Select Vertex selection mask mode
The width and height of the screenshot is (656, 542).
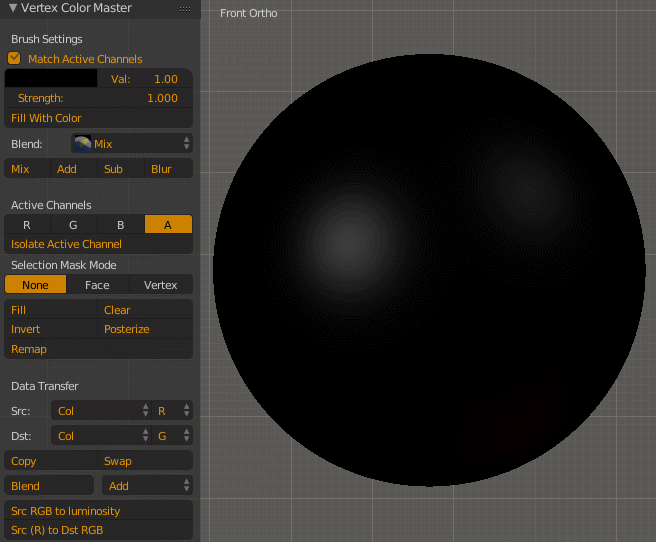click(x=161, y=284)
